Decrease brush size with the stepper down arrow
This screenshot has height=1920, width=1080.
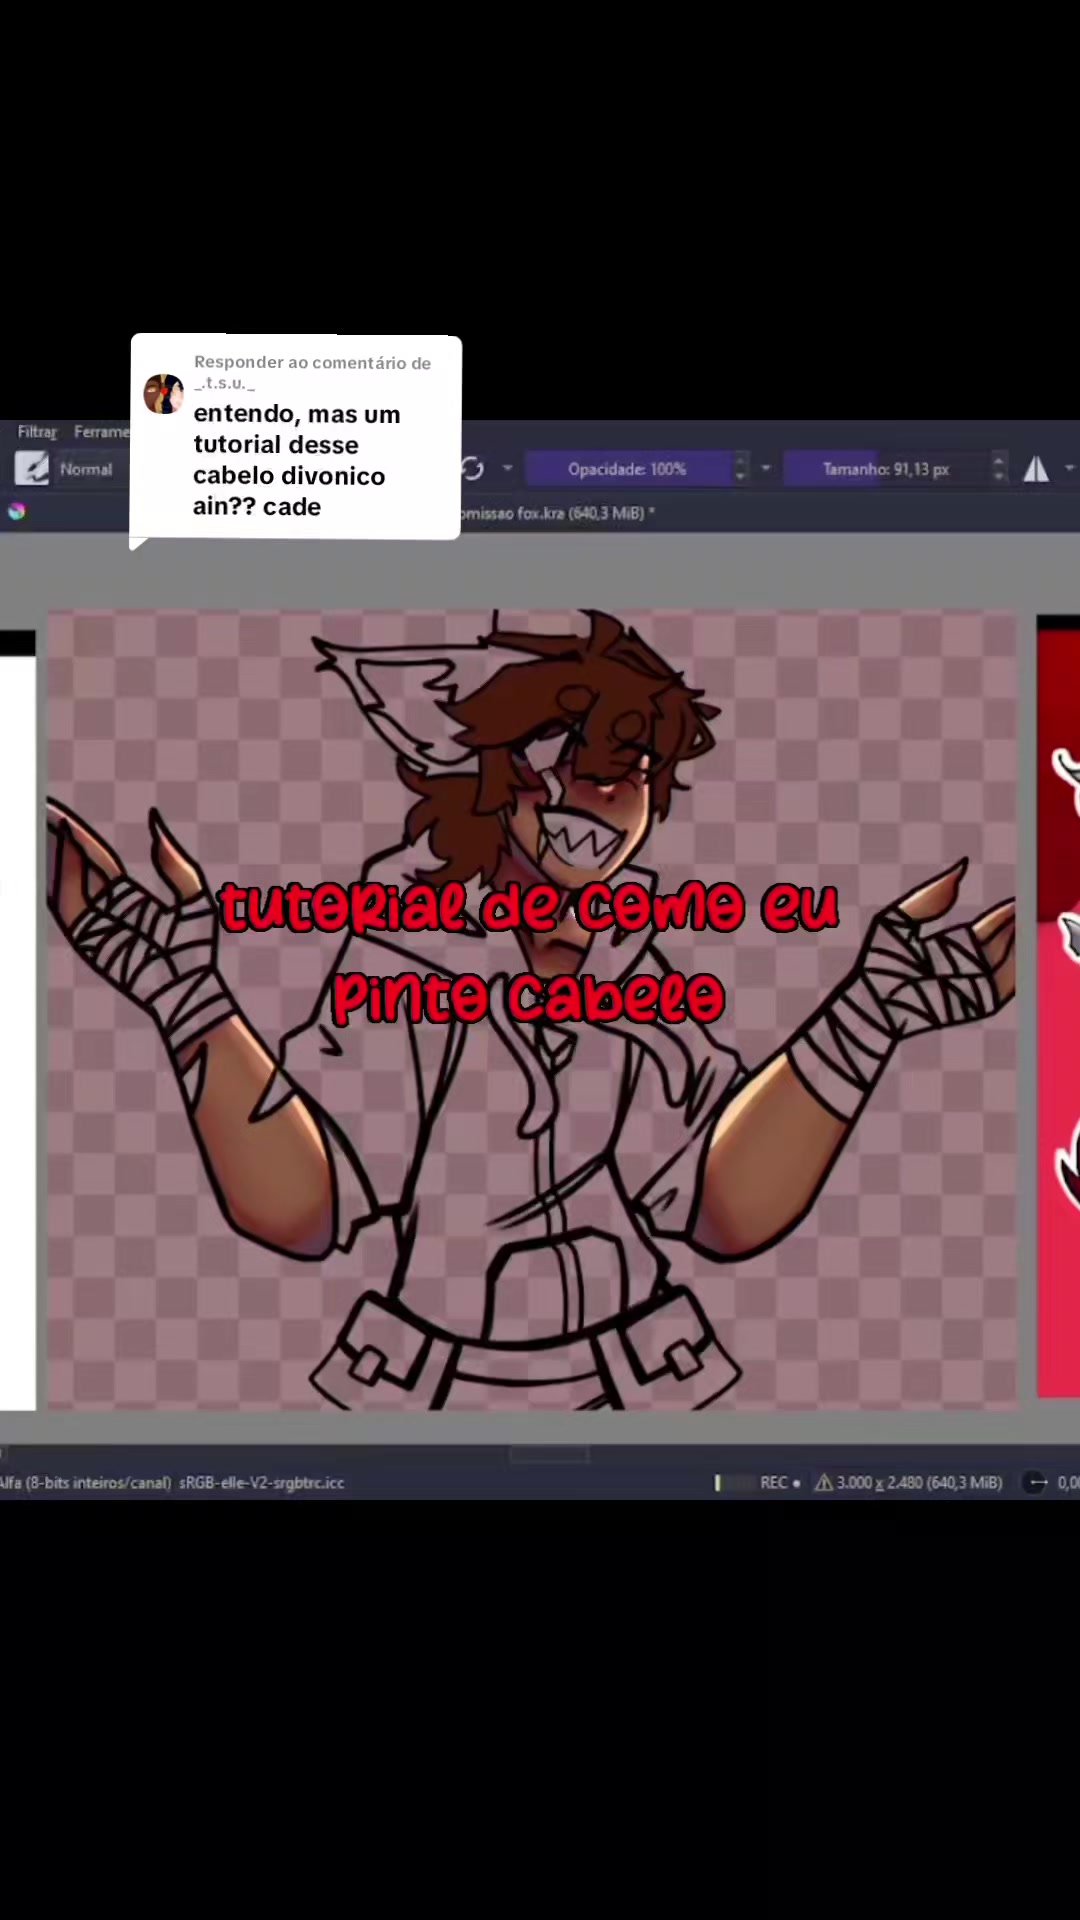pos(998,476)
